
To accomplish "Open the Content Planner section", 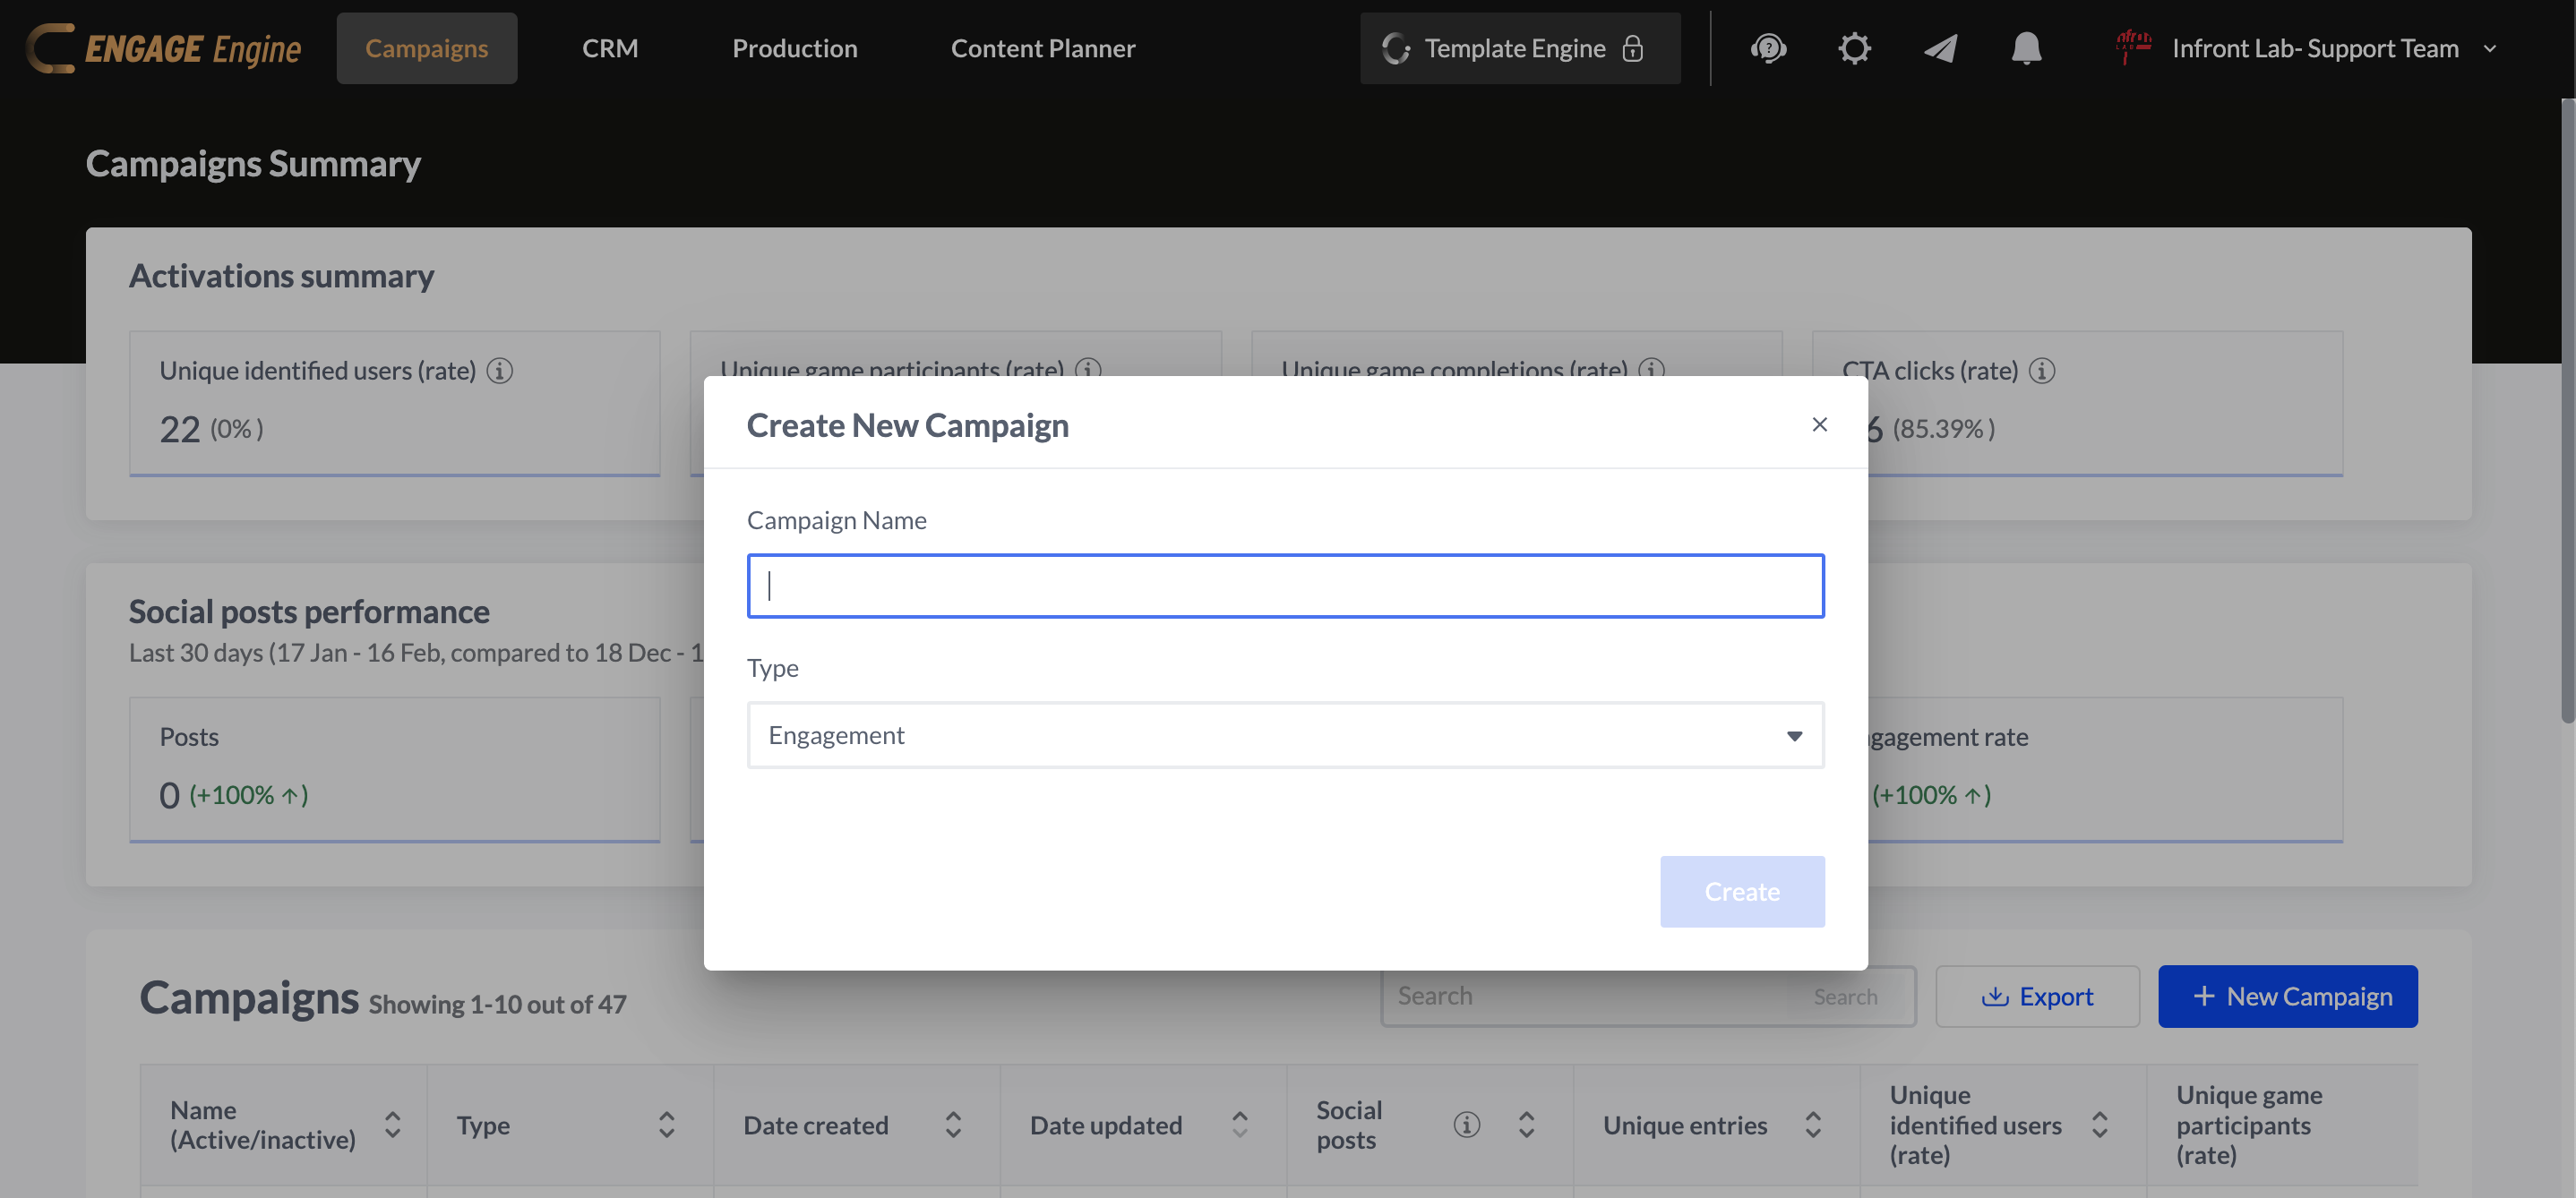I will click(1043, 47).
